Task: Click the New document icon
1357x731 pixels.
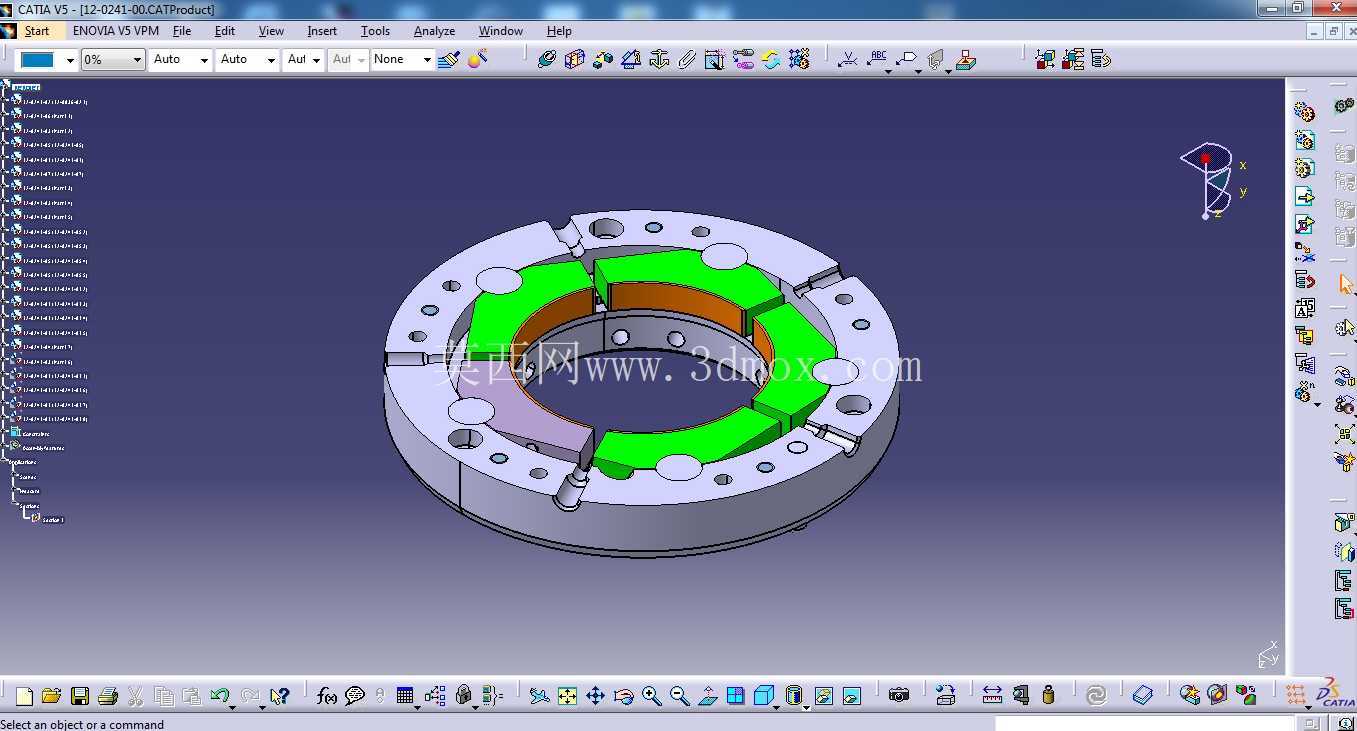Action: (x=25, y=696)
